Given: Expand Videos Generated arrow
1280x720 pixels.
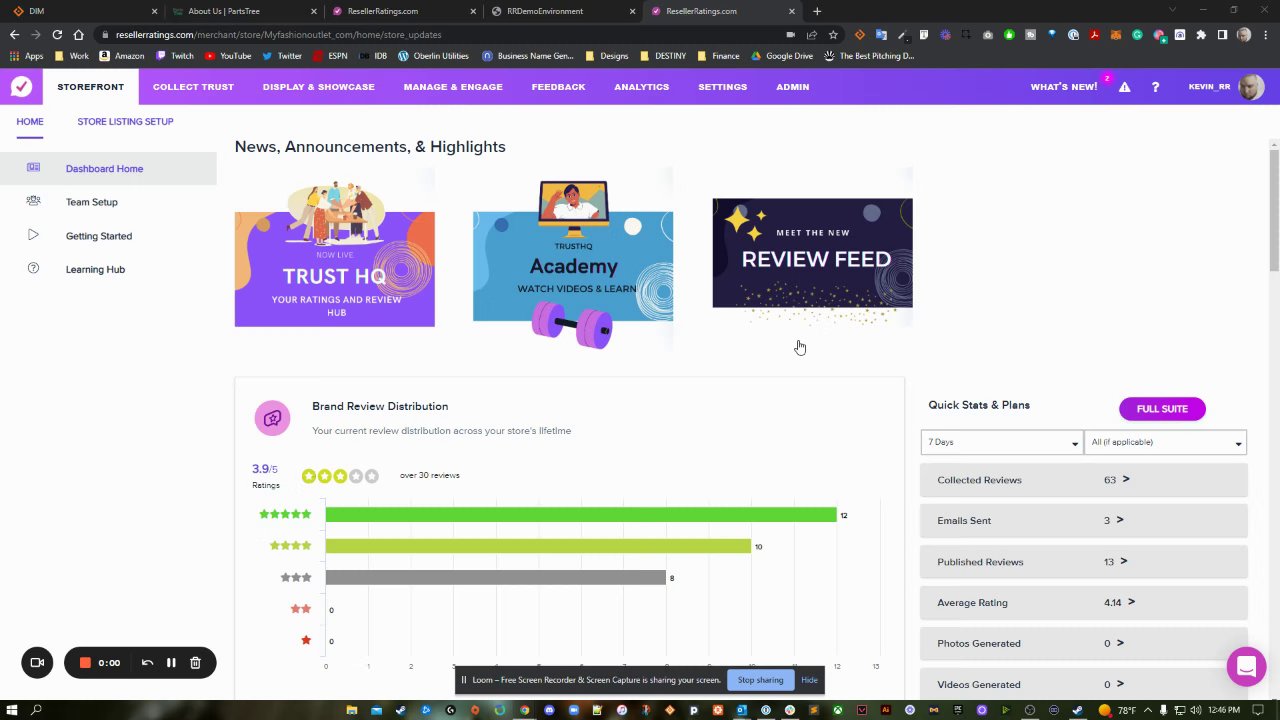Looking at the screenshot, I should (1120, 684).
